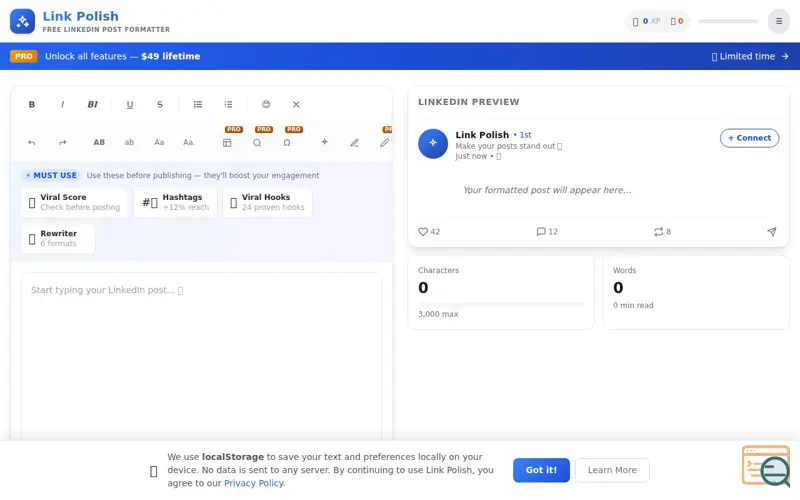Viewport: 800px width, 500px height.
Task: Click "Your formatted post will appear here..." text
Action: coord(547,190)
